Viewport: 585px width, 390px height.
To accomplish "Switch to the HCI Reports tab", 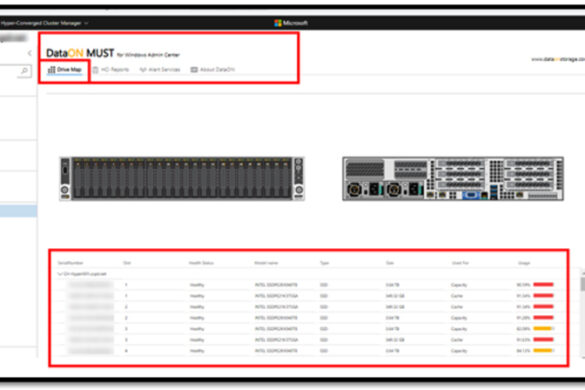I will 111,70.
